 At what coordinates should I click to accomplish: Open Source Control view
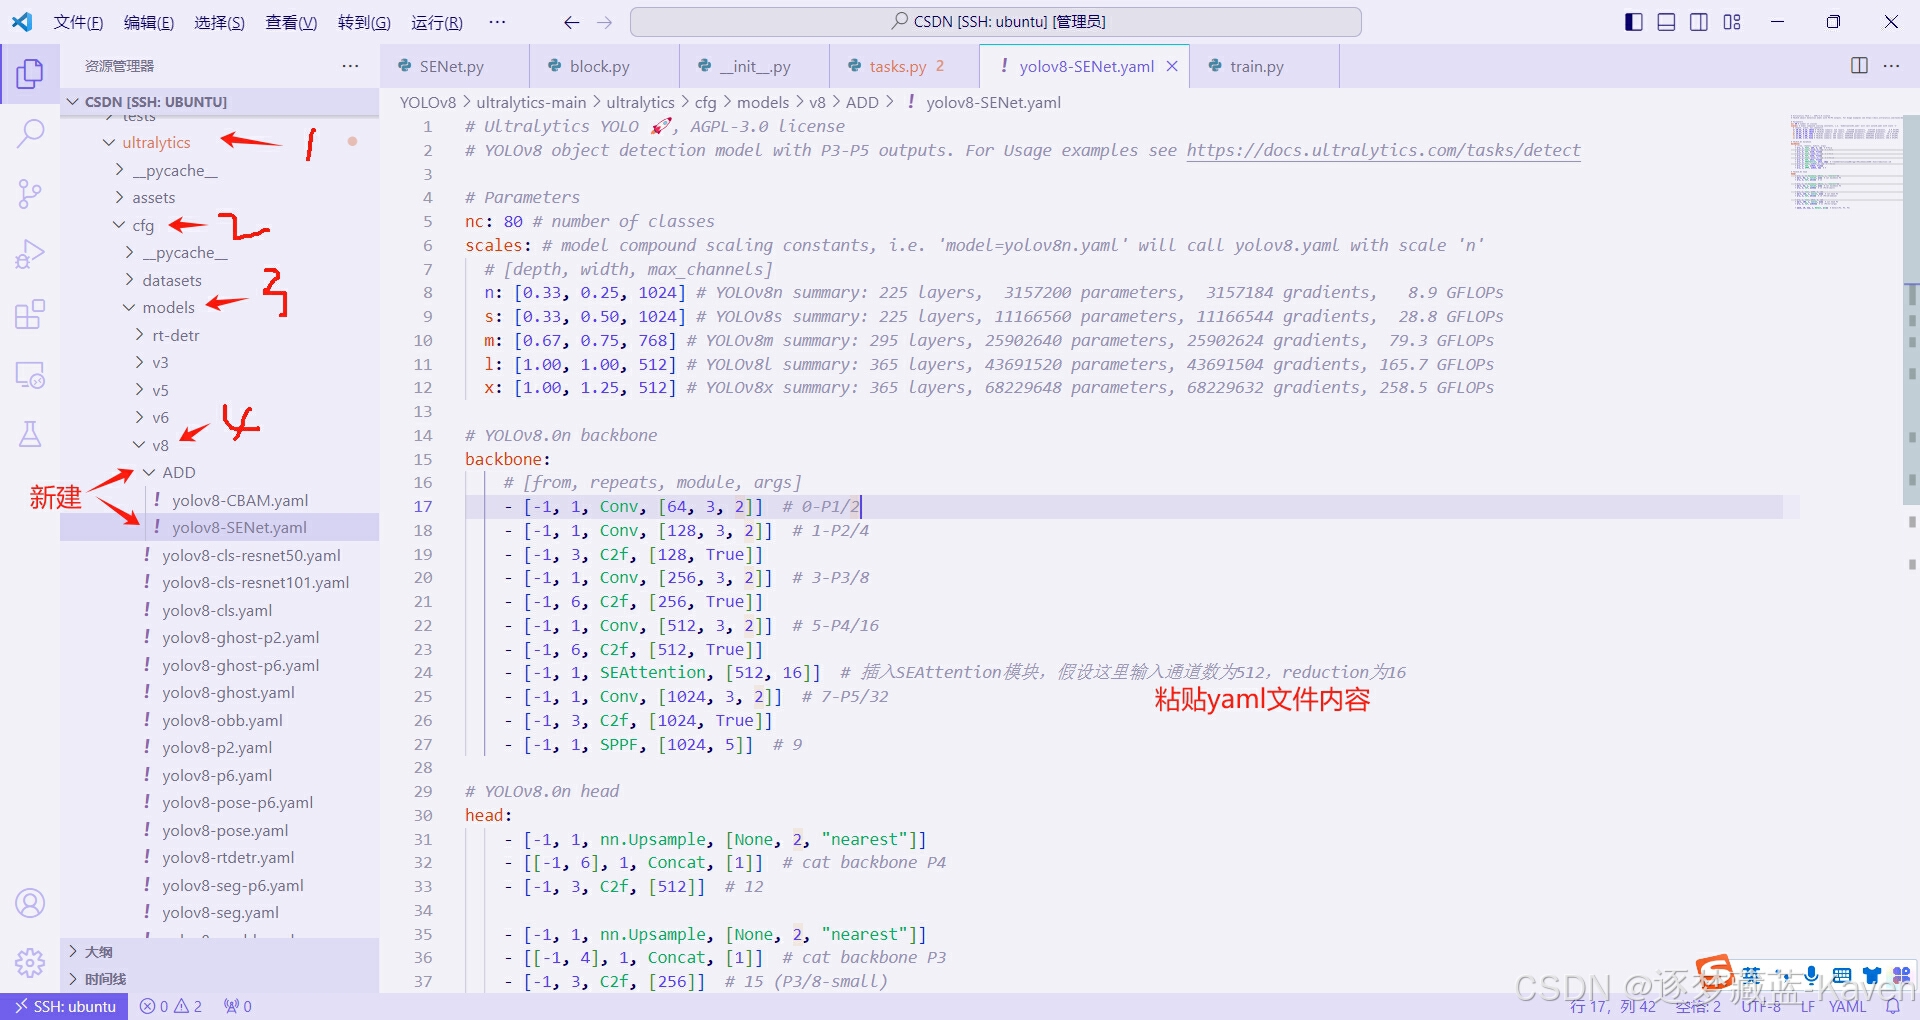tap(30, 193)
